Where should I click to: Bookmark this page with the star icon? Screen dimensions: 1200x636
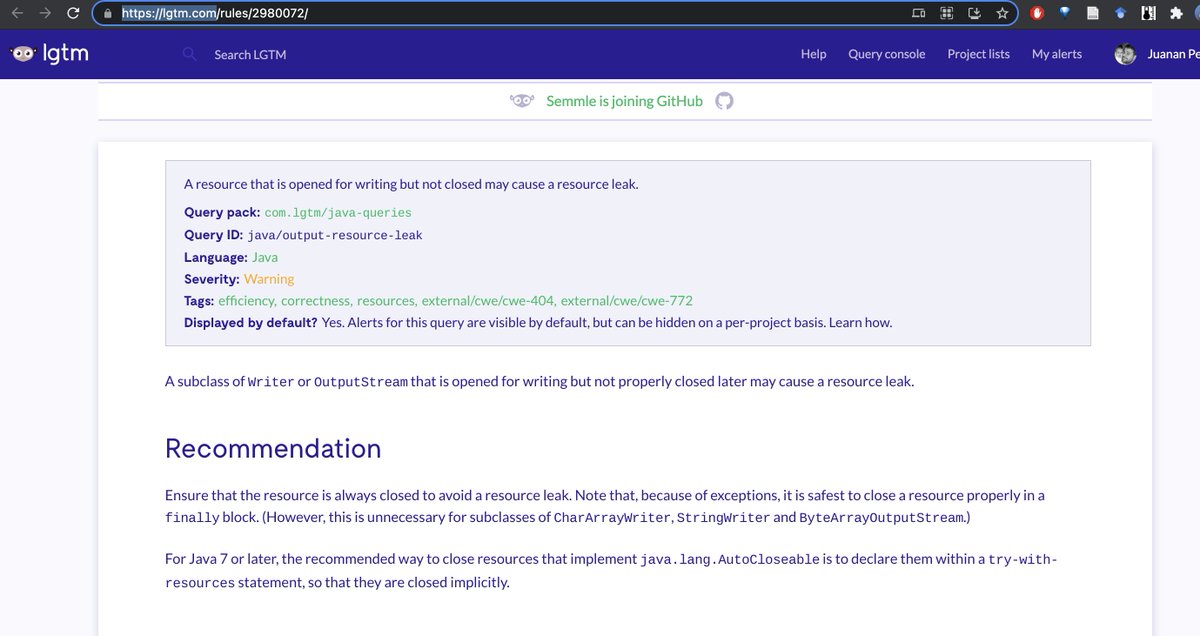[x=1001, y=14]
